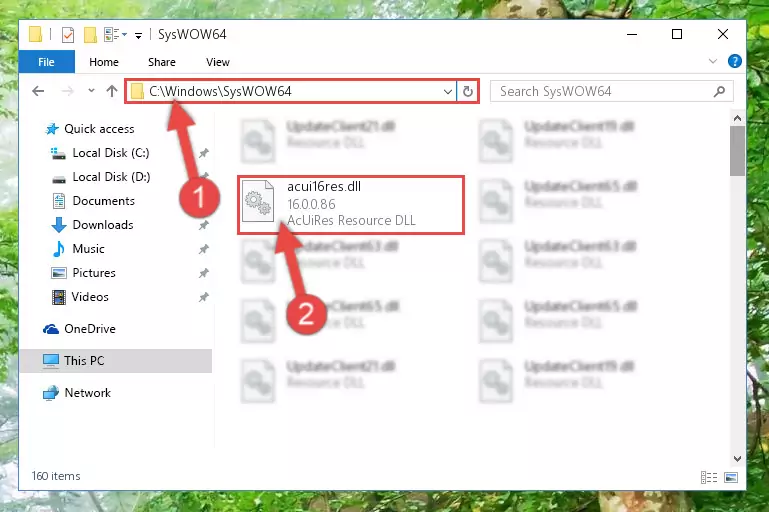Go up one folder level
Viewport: 769px width, 512px height.
point(112,91)
